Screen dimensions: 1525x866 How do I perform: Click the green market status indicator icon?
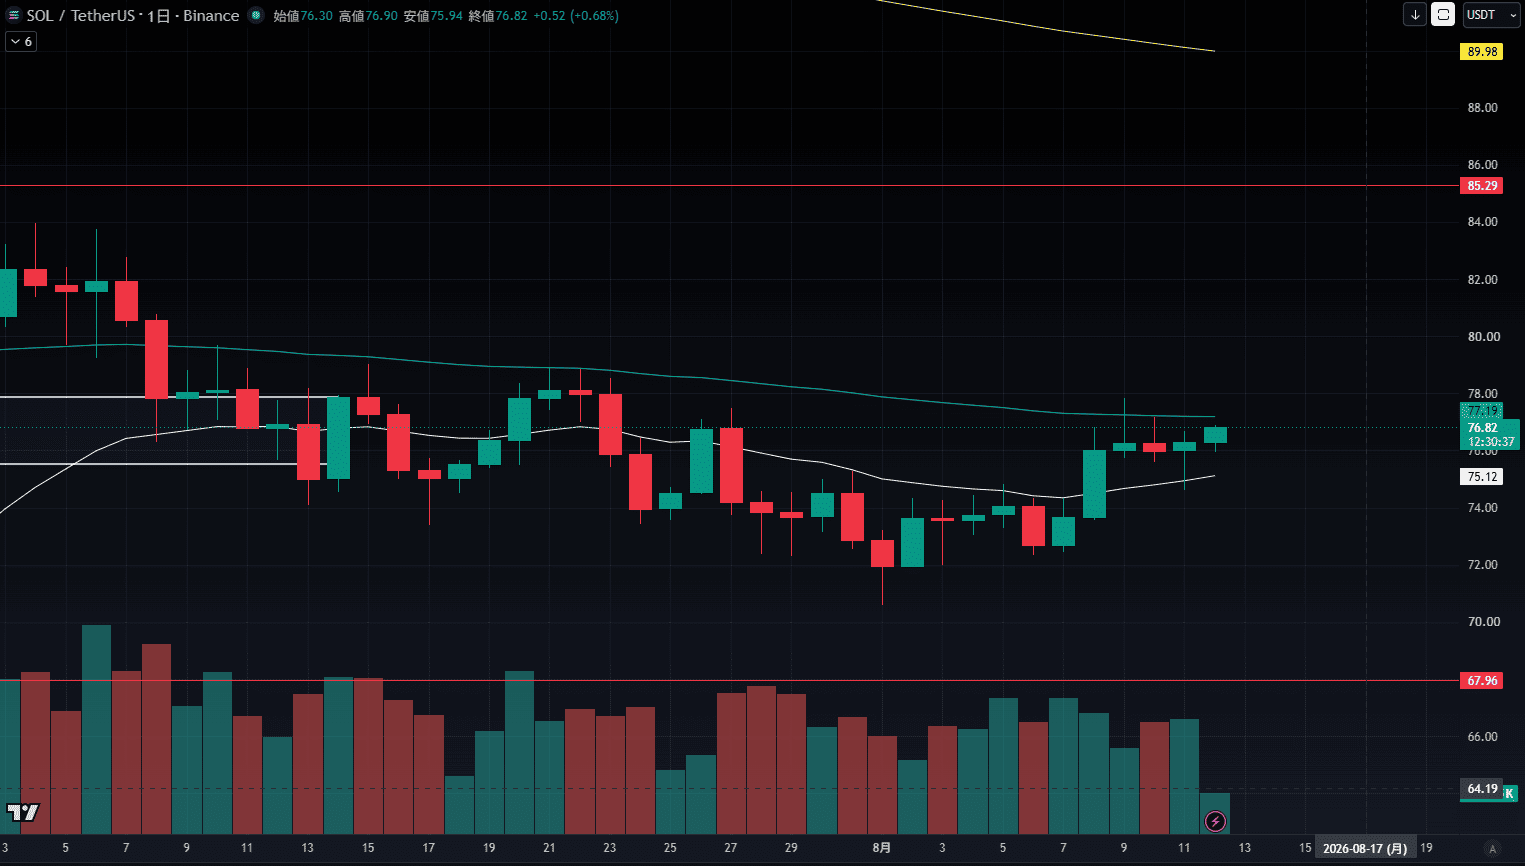[256, 16]
